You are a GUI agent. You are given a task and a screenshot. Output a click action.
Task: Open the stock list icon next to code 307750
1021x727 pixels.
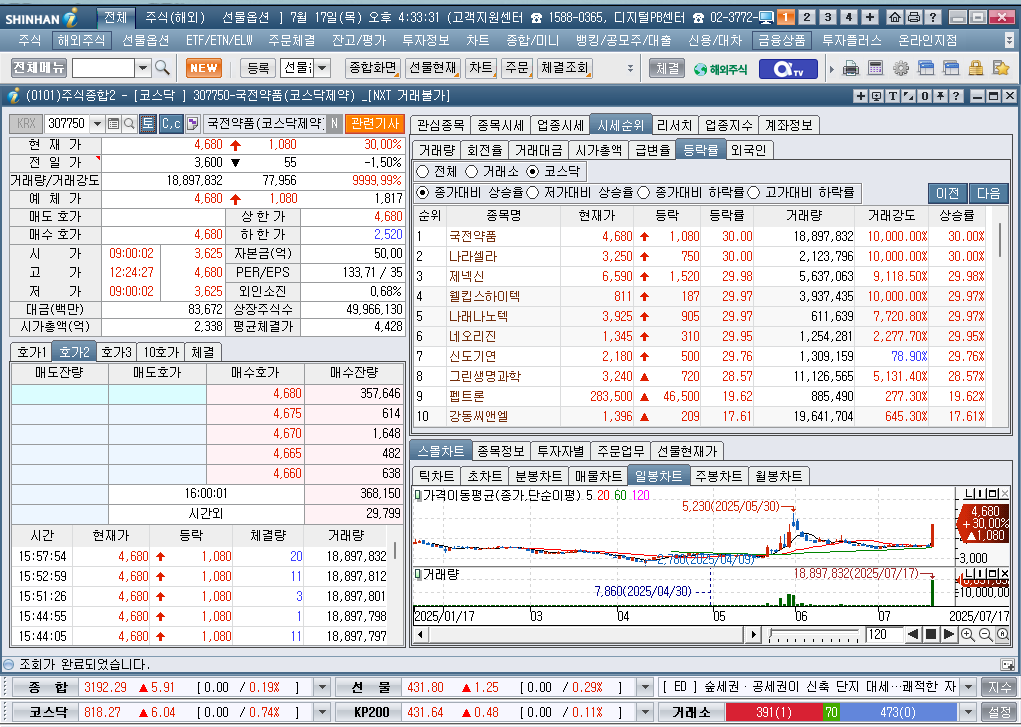[113, 123]
